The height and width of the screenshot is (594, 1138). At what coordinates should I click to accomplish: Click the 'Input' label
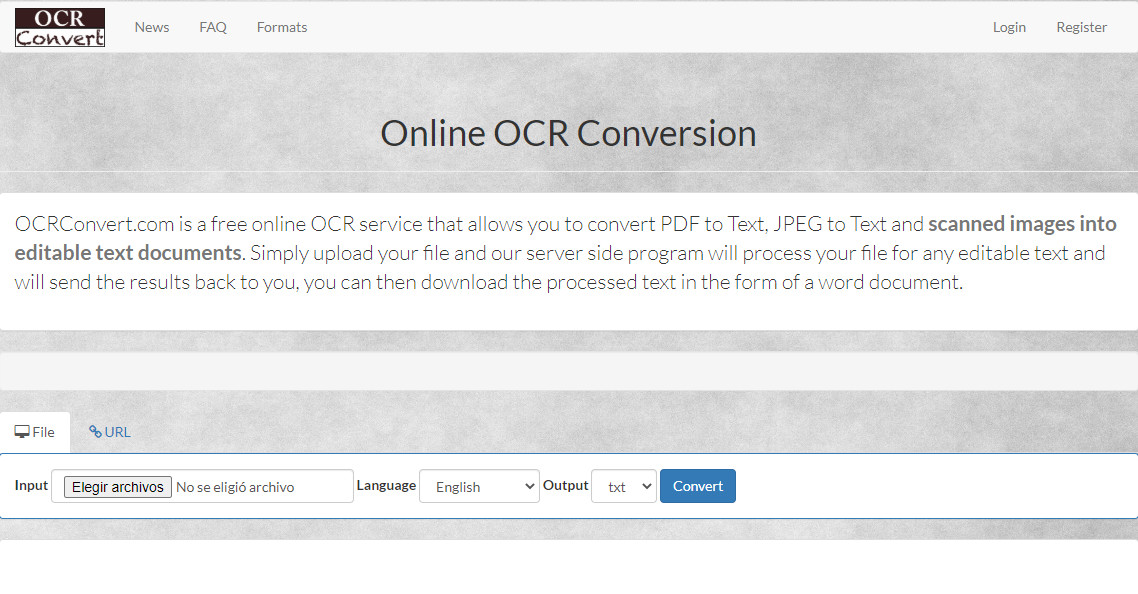pos(31,485)
